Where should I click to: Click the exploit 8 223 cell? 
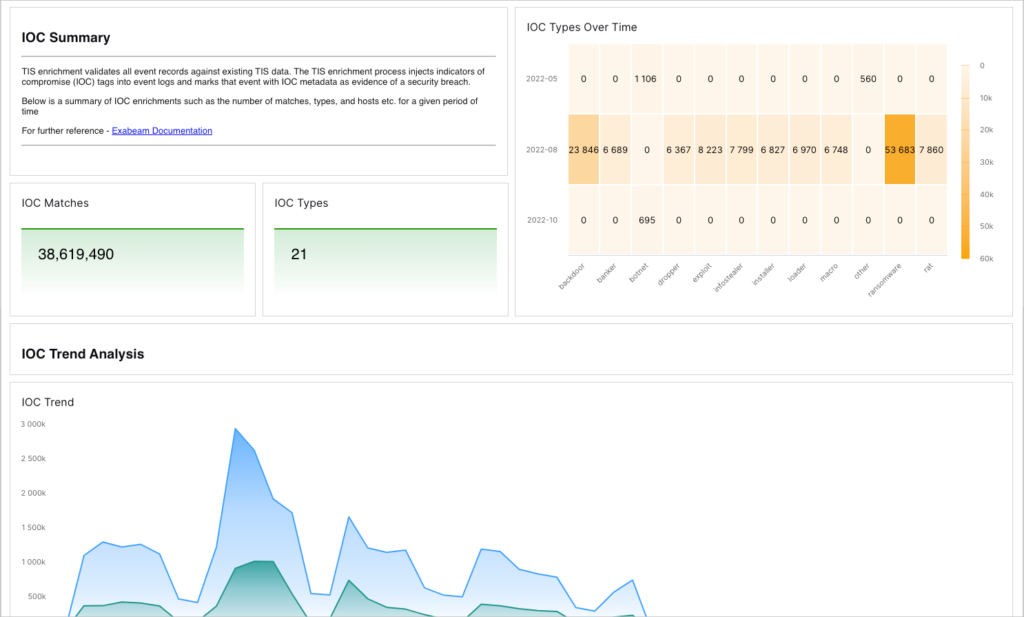pos(710,150)
